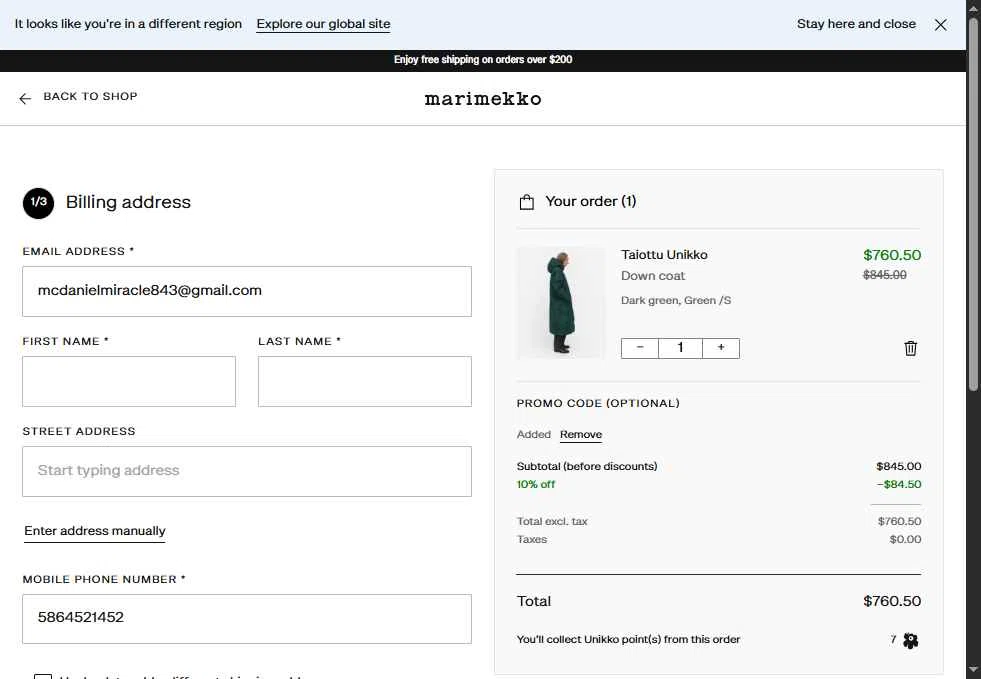981x679 pixels.
Task: Click the Last Name input
Action: [365, 381]
